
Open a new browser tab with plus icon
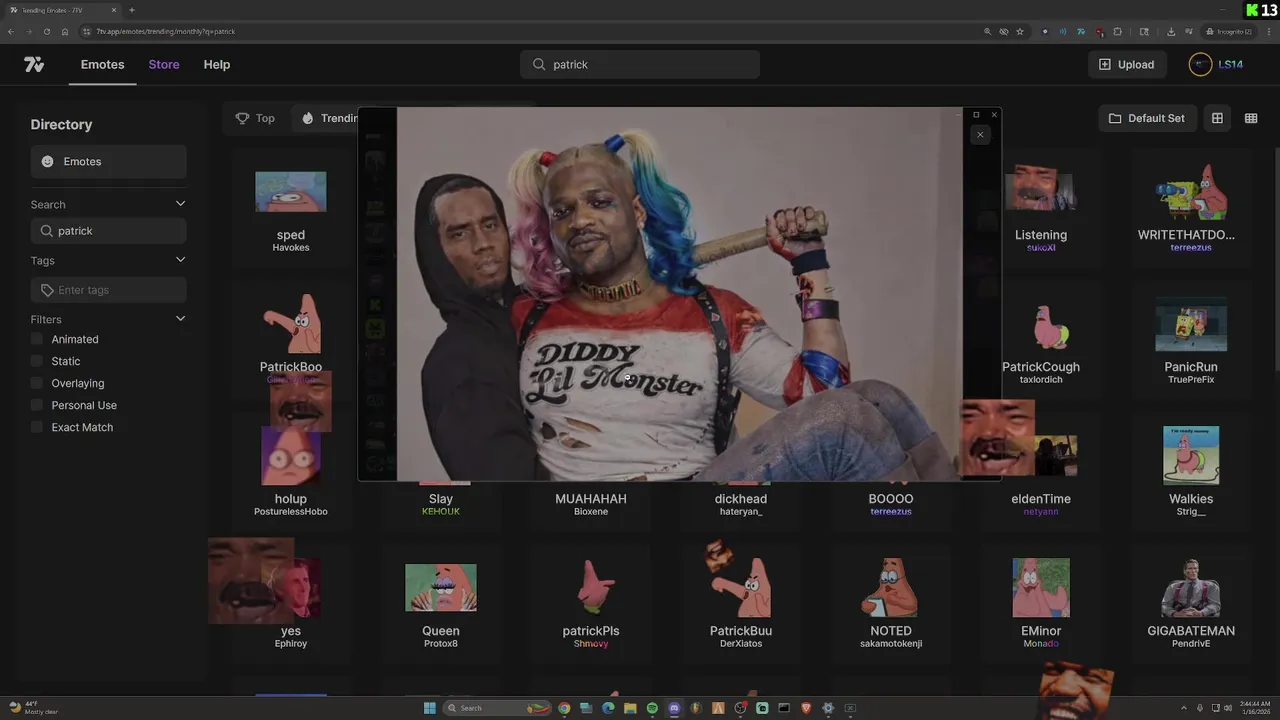131,10
